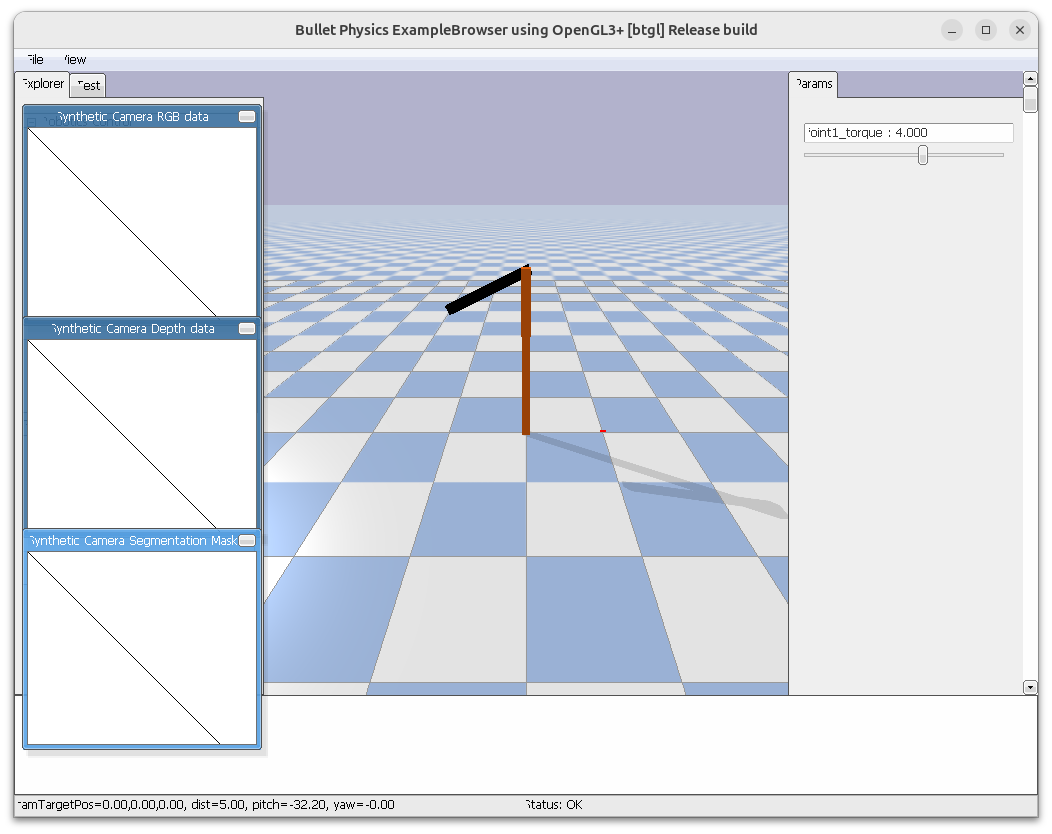Close the Bullet Physics ExampleBrowser window
Screen dimensions: 1052x834
coord(1019,30)
